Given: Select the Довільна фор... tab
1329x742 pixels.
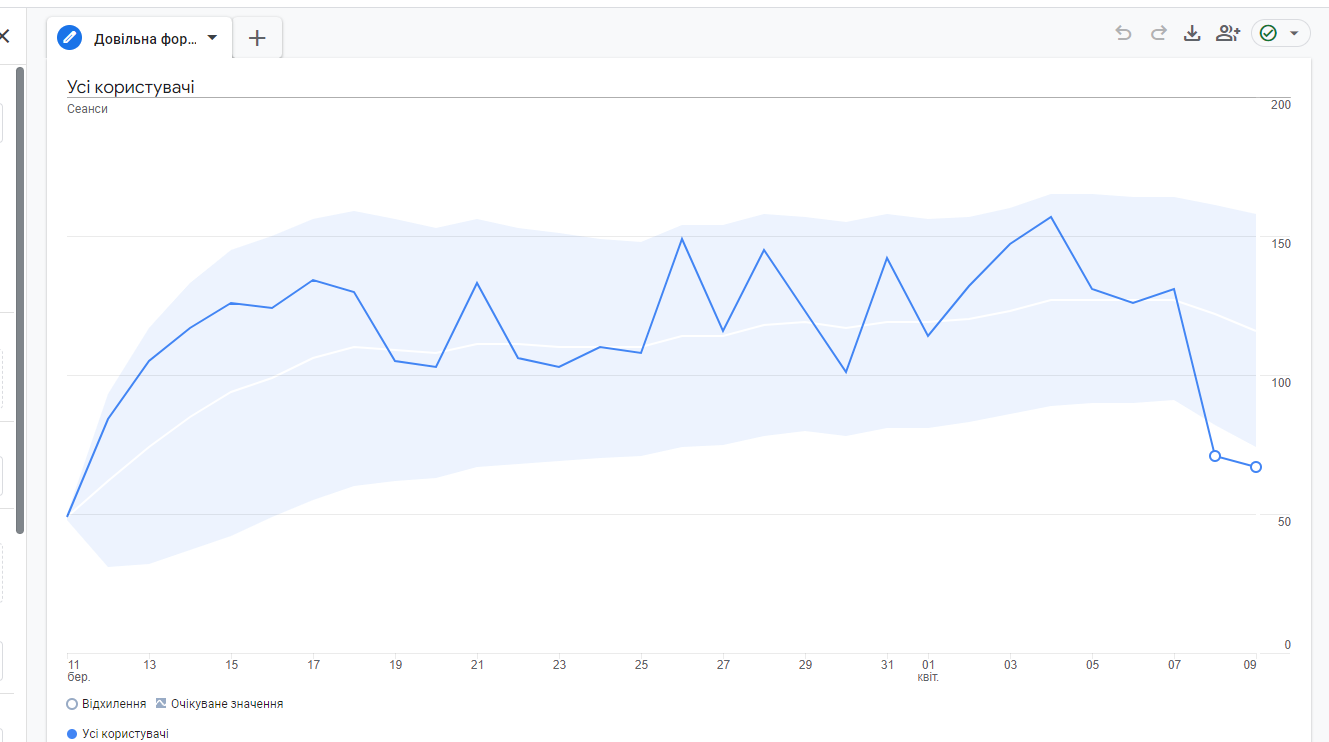Looking at the screenshot, I should click(145, 39).
